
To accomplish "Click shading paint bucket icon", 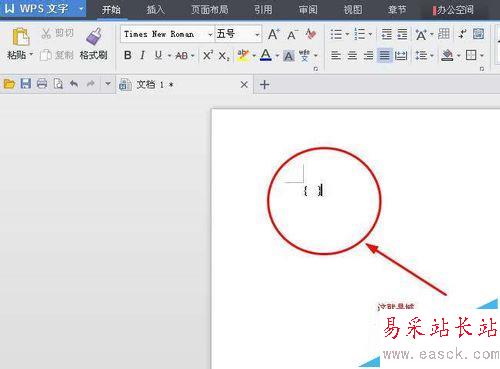I will (447, 55).
